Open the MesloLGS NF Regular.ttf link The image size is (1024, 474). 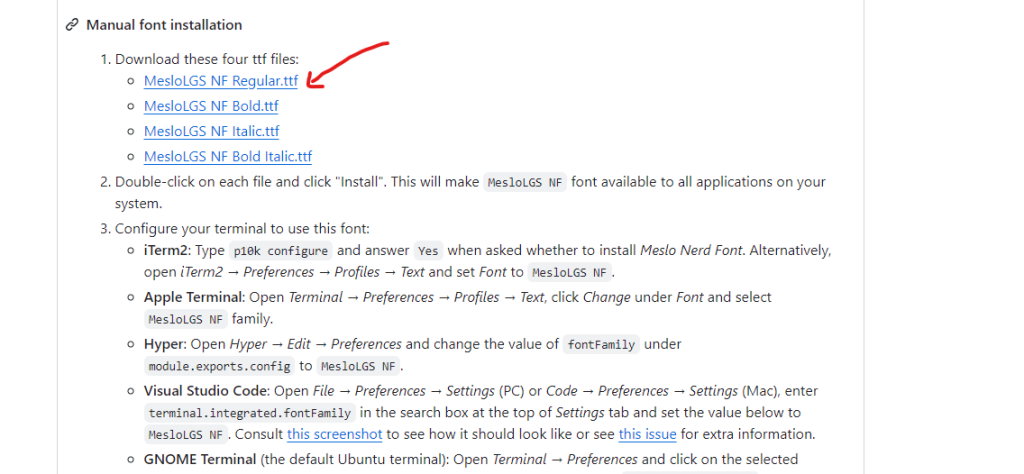click(x=221, y=81)
